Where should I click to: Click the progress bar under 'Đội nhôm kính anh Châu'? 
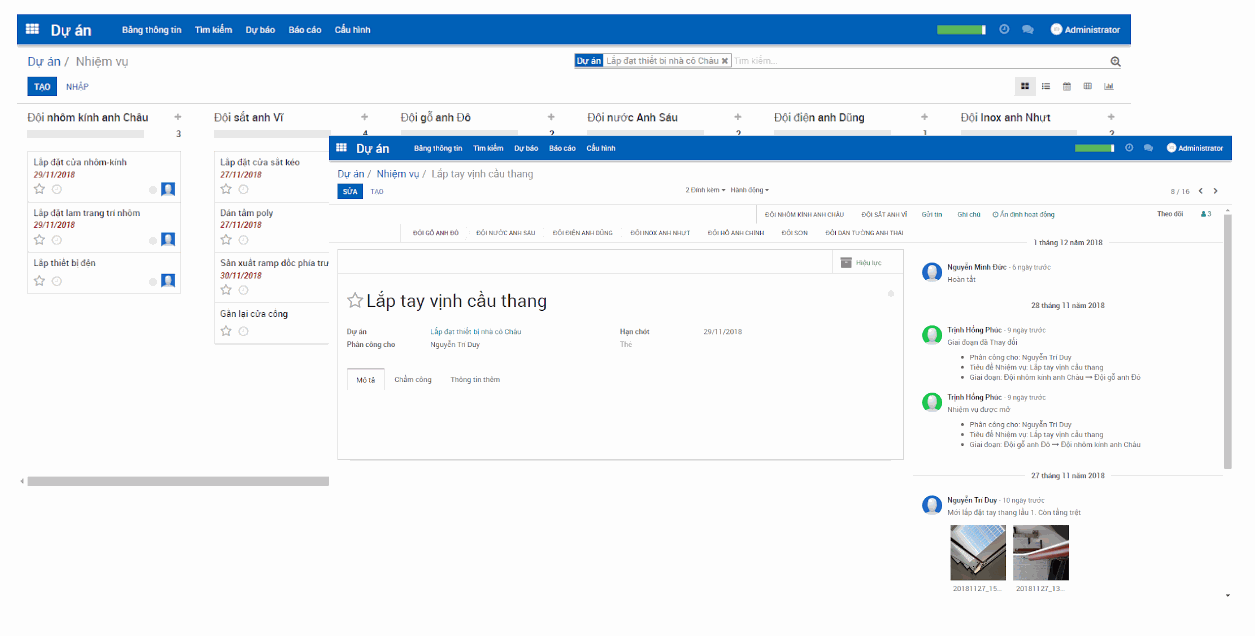87,131
